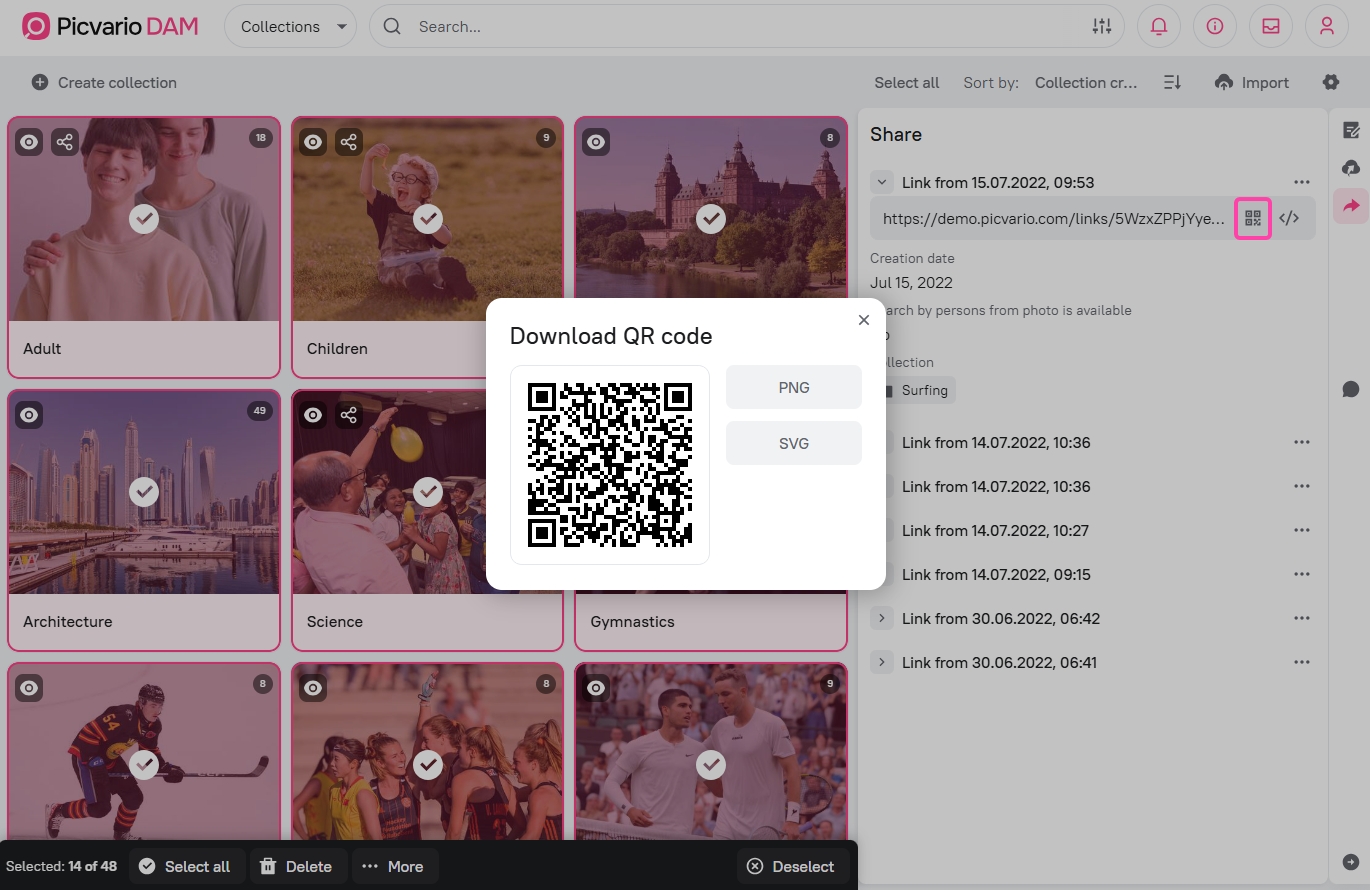Image resolution: width=1370 pixels, height=890 pixels.
Task: Click the share link URL field
Action: [1053, 218]
